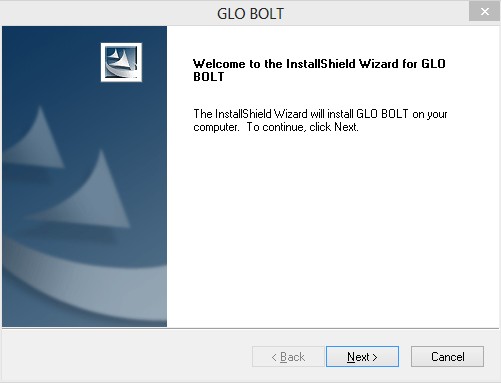Click the left chevron on the Back button
501x383 pixels.
click(x=274, y=357)
